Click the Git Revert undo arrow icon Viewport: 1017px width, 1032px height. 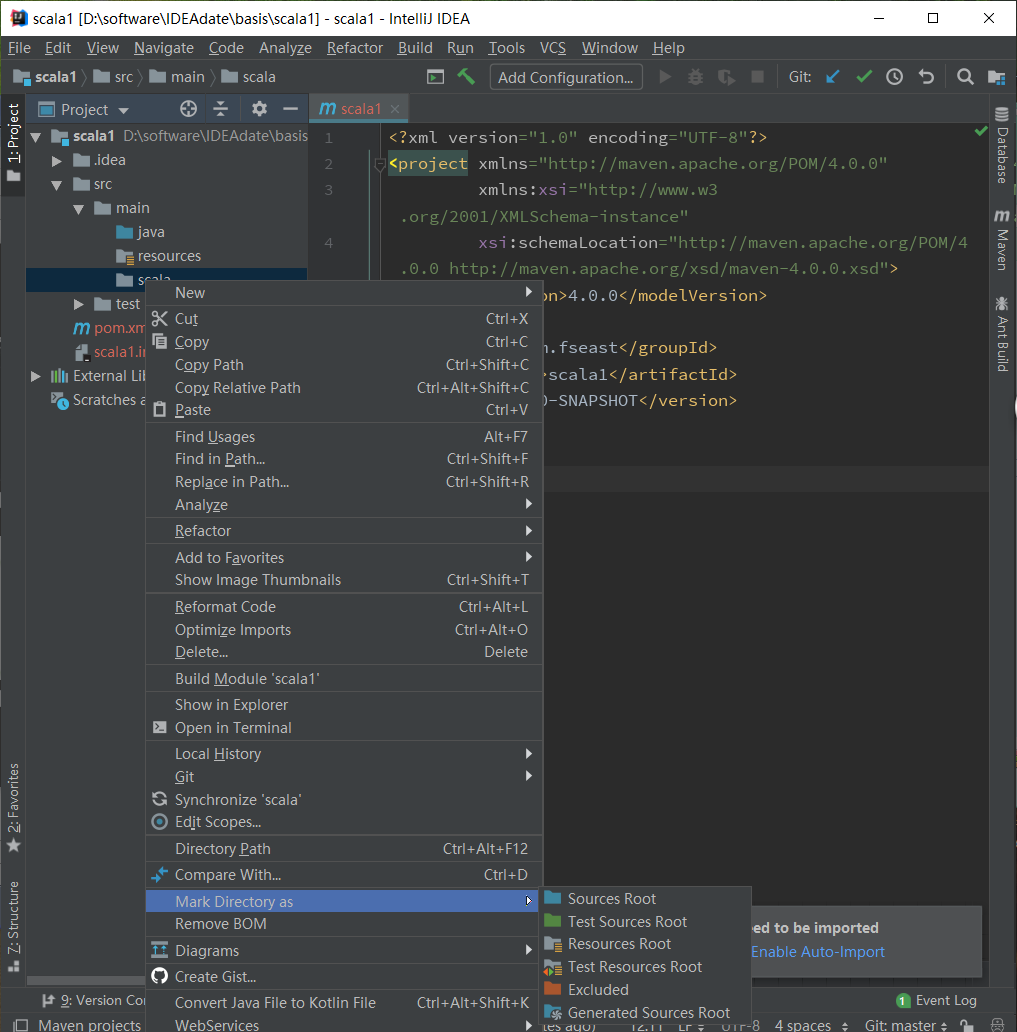coord(926,77)
